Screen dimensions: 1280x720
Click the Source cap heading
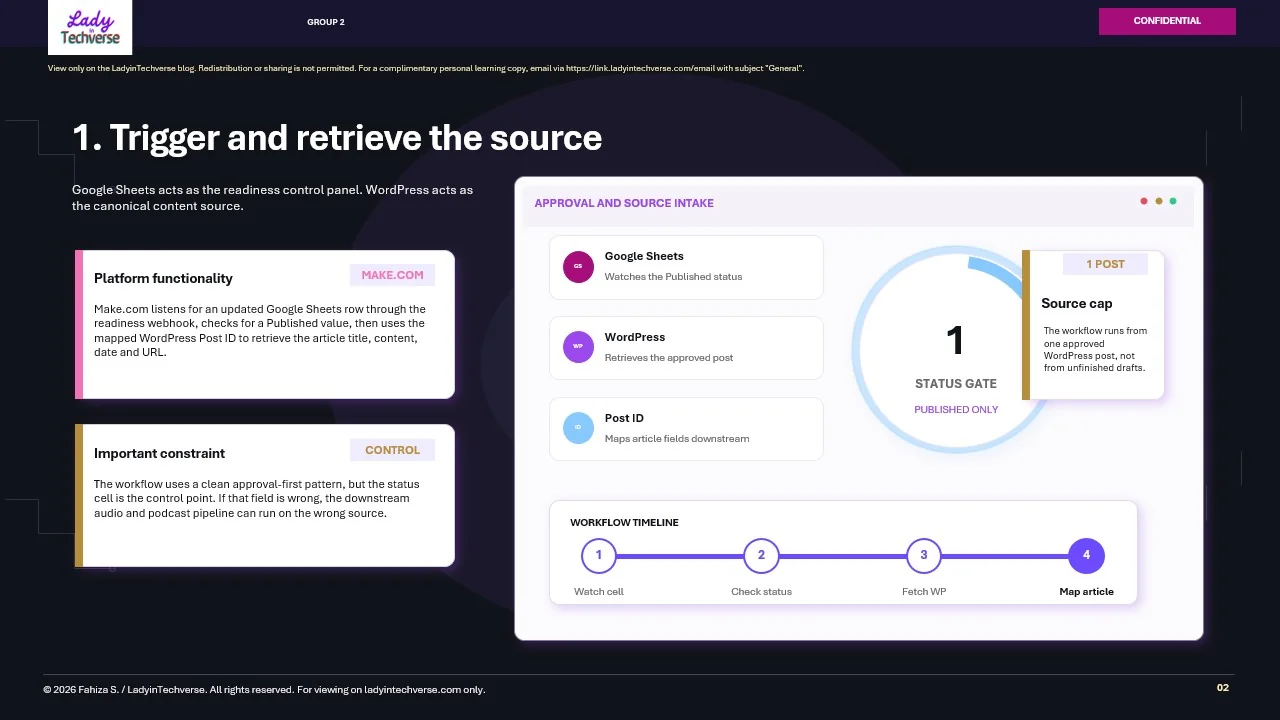click(x=1076, y=303)
